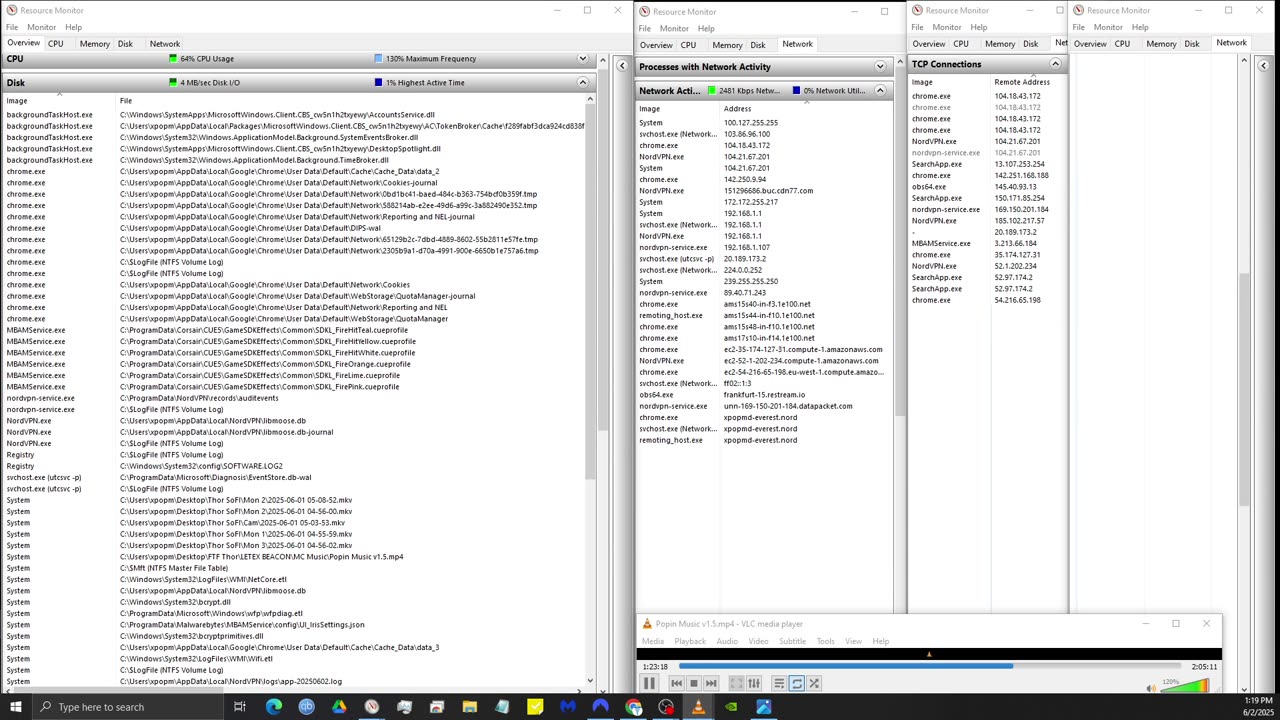This screenshot has width=1280, height=720.
Task: Open NordVPN from the taskbar
Action: (x=600, y=707)
